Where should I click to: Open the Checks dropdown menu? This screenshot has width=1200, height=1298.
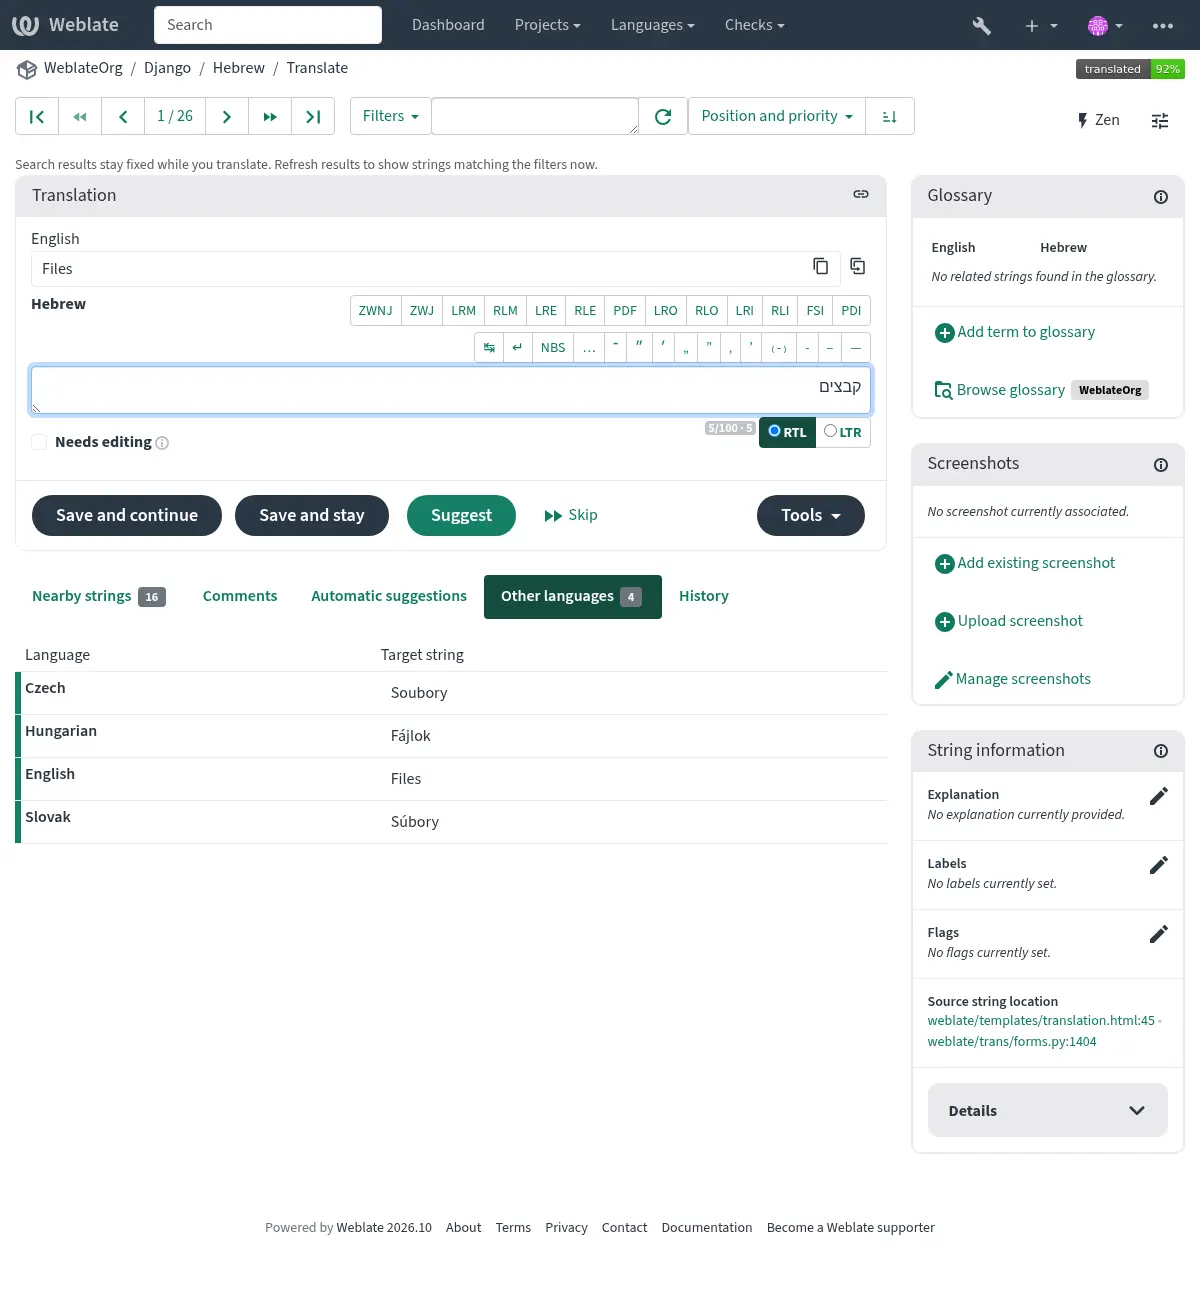pos(754,25)
